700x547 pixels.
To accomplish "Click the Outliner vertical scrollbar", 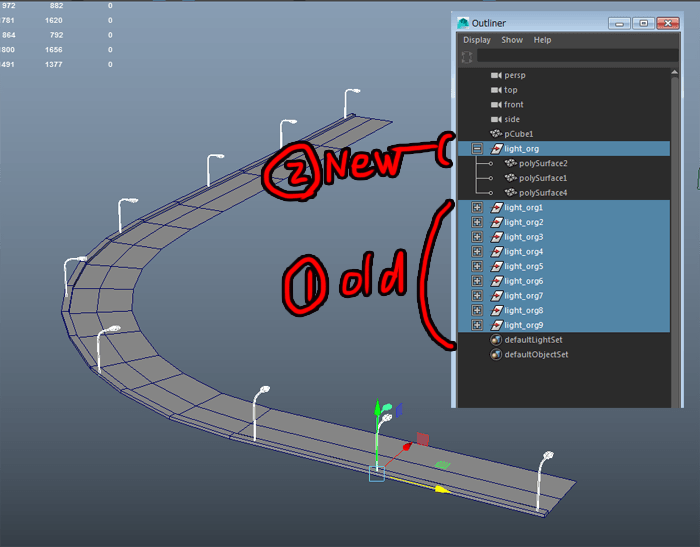I will [x=675, y=241].
